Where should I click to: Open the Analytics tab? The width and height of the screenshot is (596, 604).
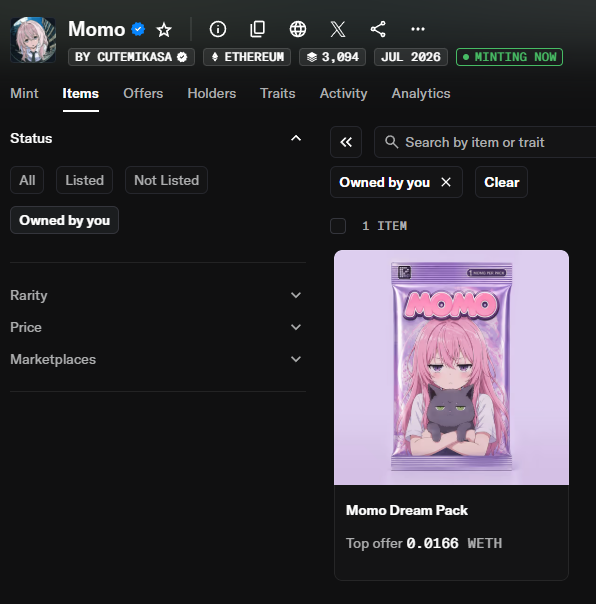421,94
